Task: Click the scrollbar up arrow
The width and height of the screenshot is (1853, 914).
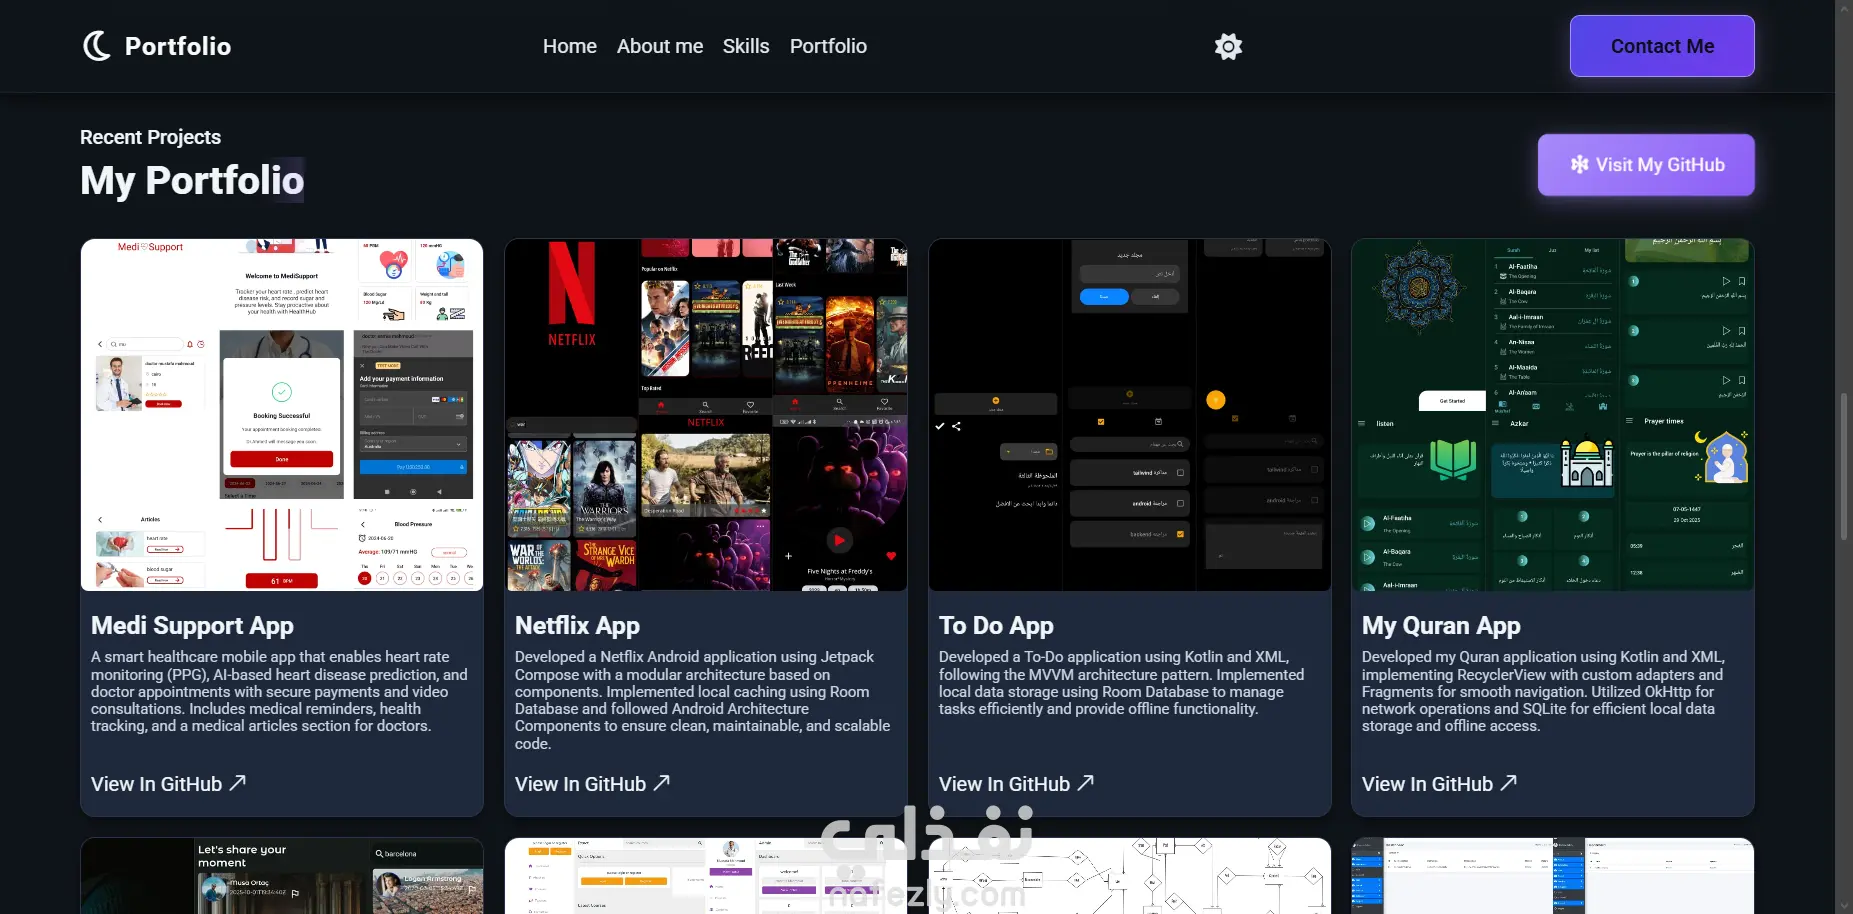Action: (1844, 7)
